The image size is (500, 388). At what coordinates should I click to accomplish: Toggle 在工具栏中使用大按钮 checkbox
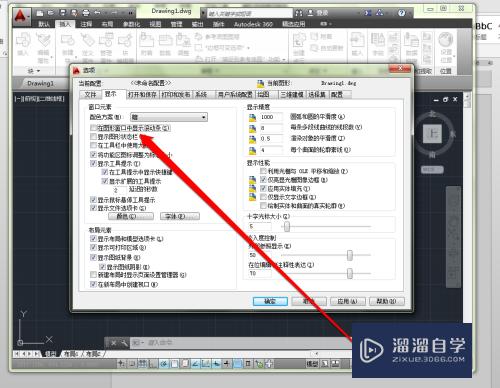93,145
